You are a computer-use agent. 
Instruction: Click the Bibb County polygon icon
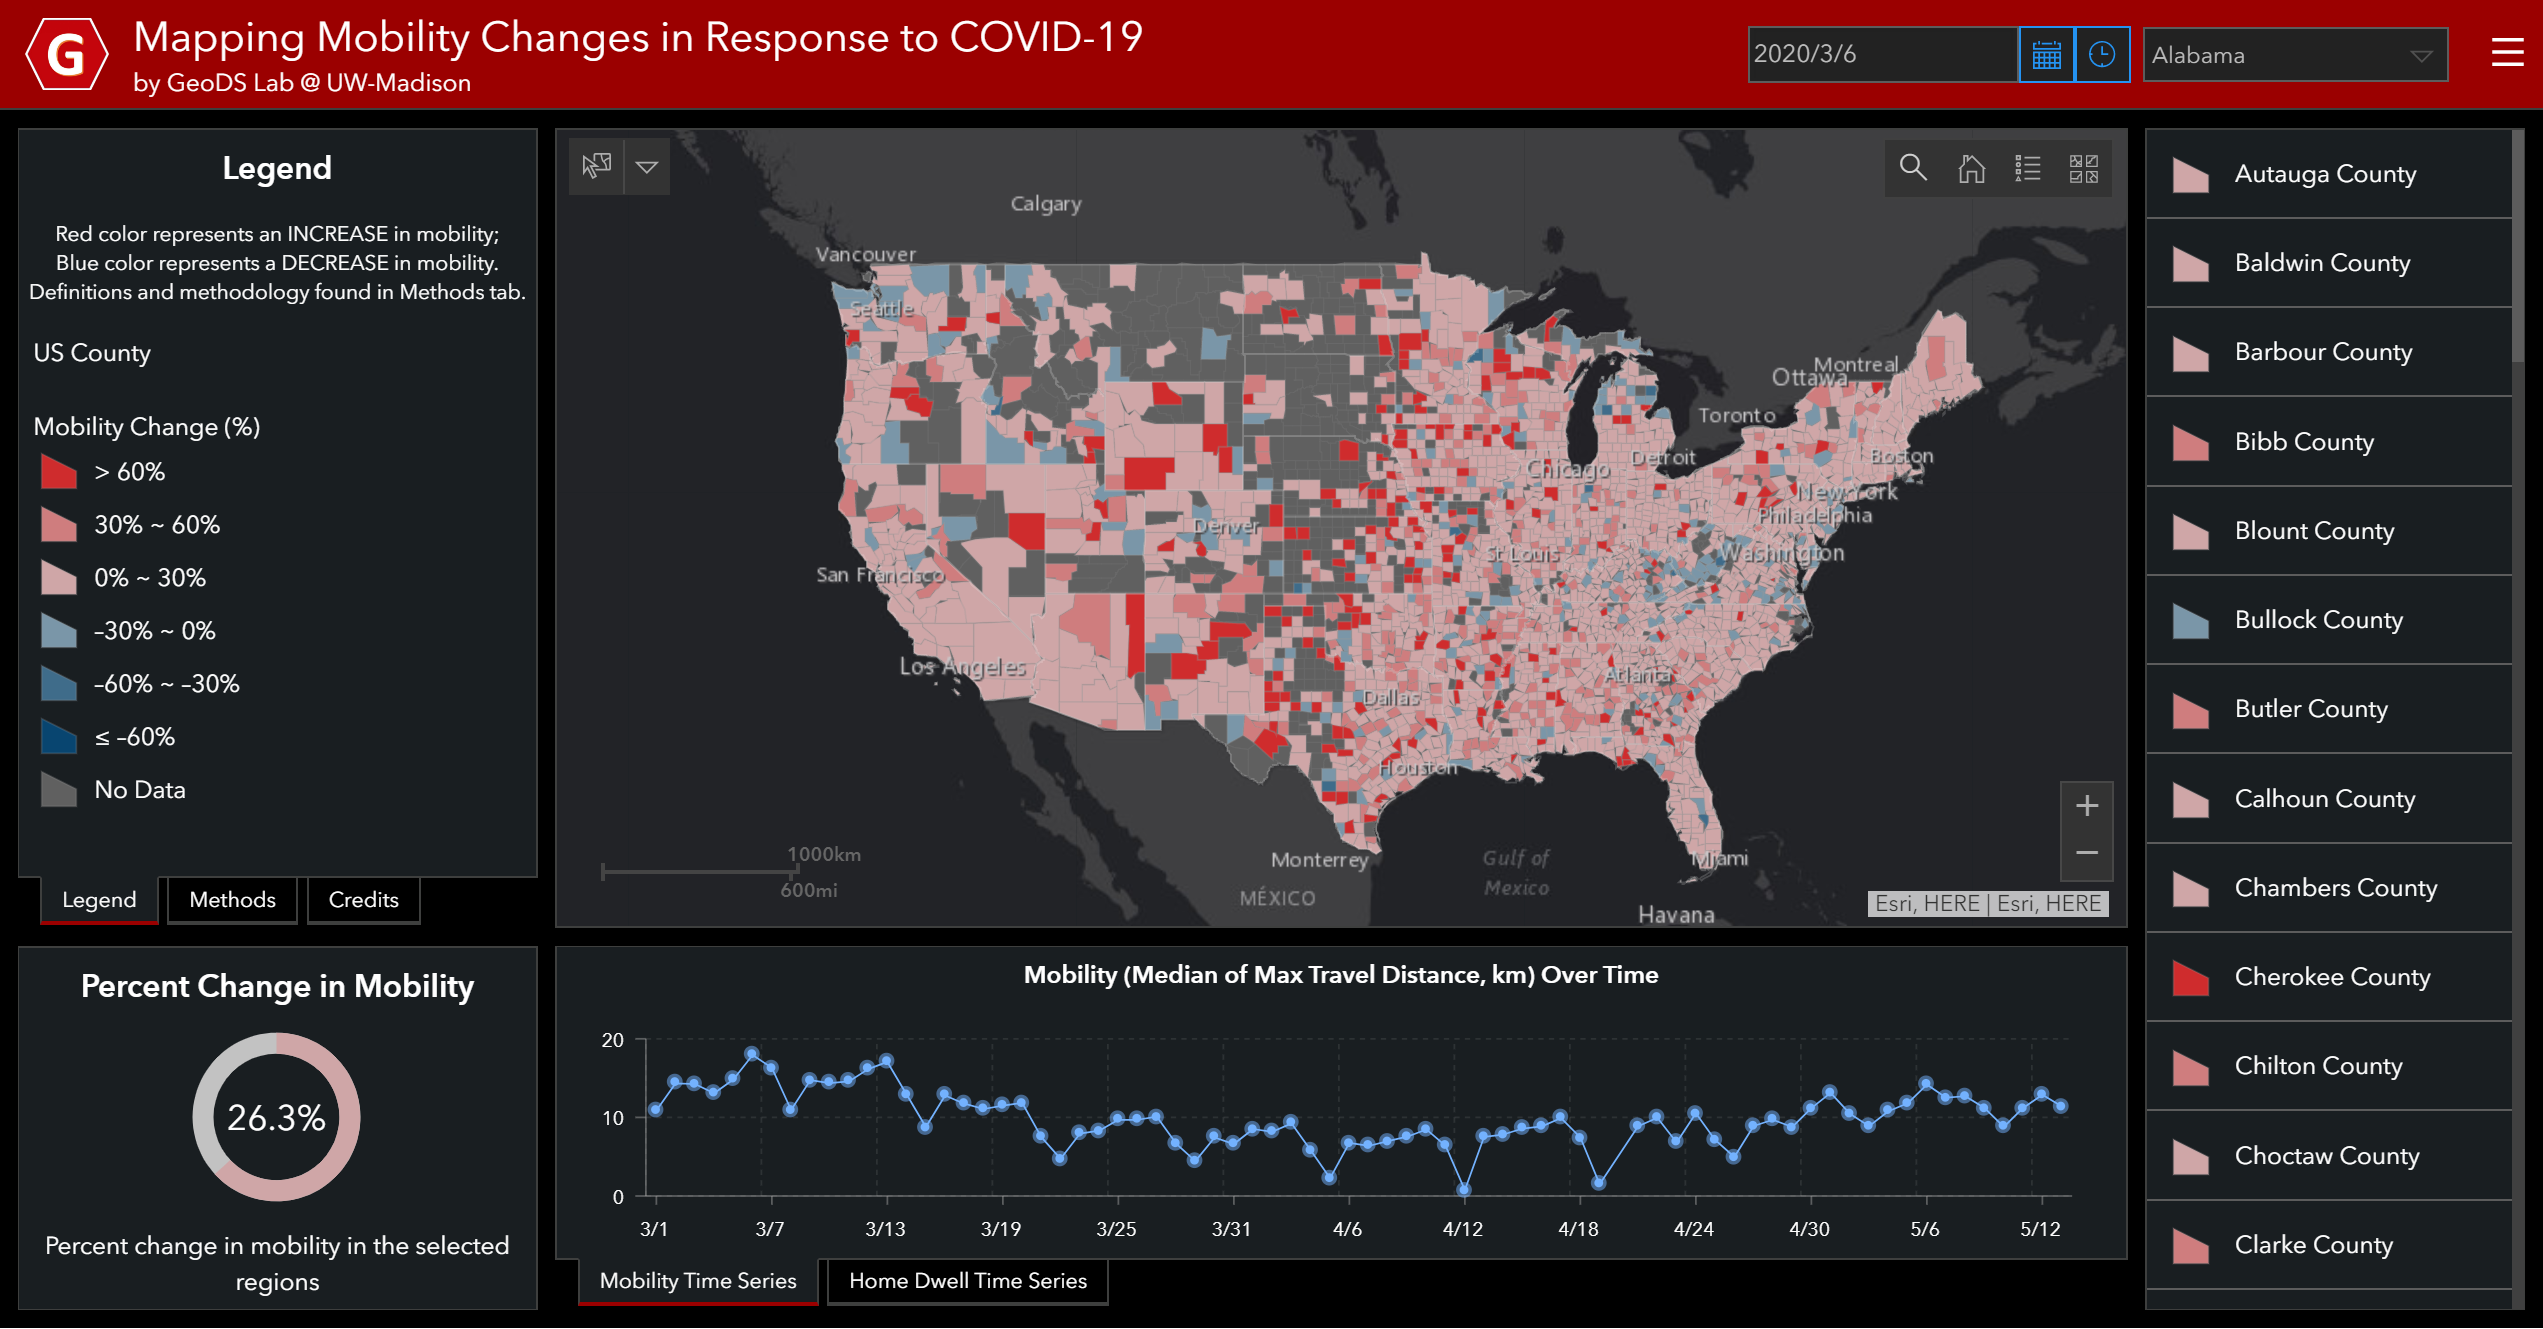pos(2190,443)
